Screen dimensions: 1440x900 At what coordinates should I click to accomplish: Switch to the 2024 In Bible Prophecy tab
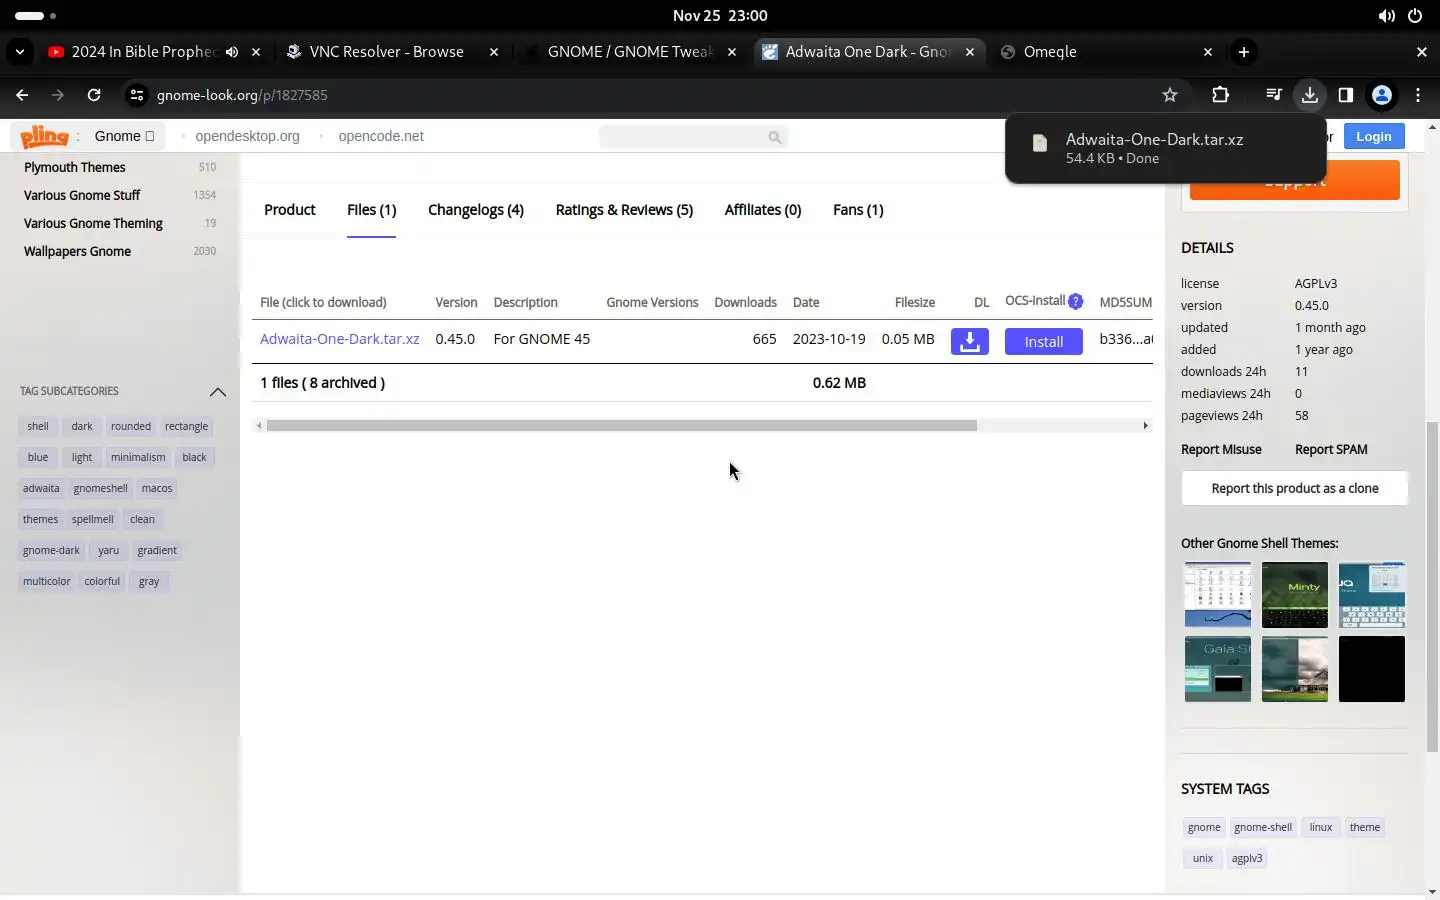tap(143, 52)
